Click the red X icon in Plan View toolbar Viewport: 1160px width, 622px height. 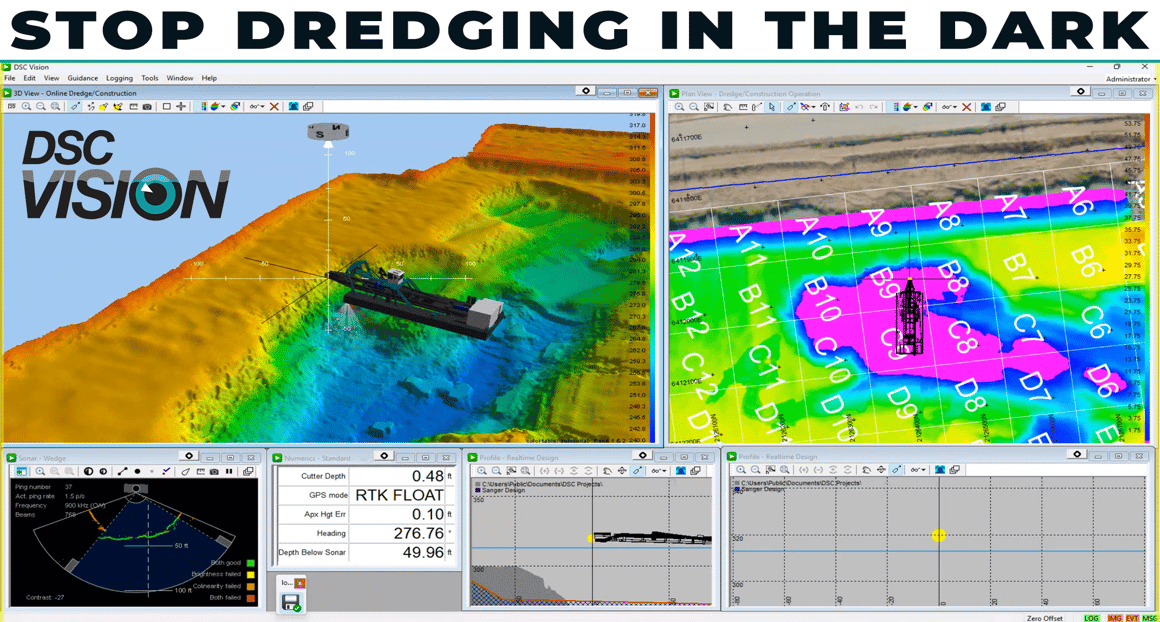click(x=966, y=107)
